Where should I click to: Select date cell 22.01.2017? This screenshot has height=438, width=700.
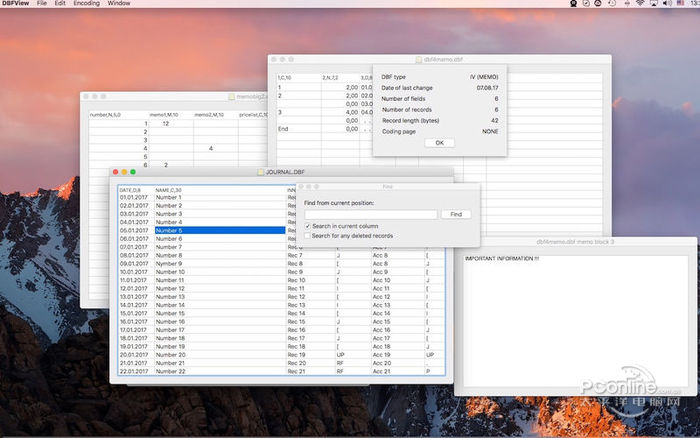[x=136, y=371]
